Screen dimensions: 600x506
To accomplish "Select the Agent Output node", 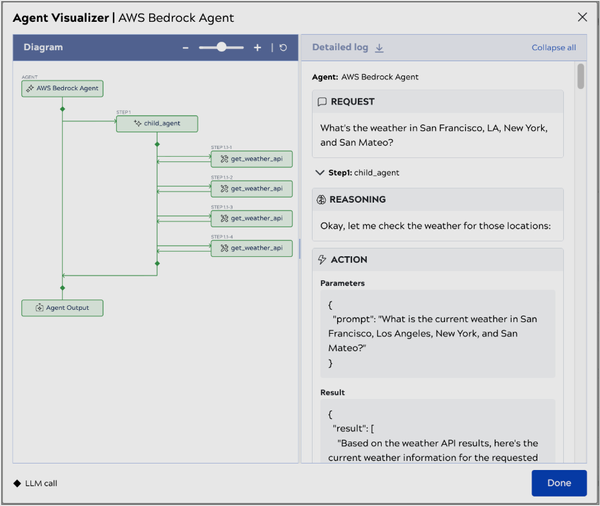I will pyautogui.click(x=62, y=307).
